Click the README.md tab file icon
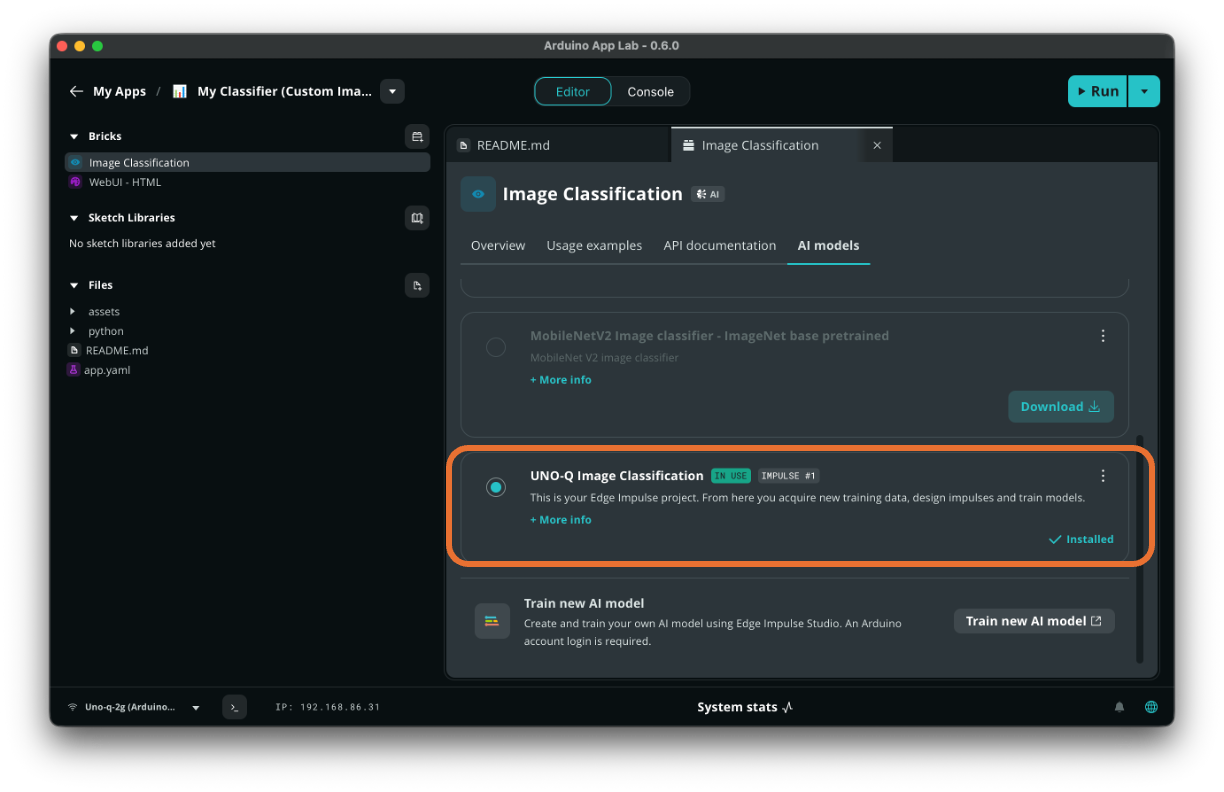The width and height of the screenshot is (1224, 792). (x=464, y=145)
